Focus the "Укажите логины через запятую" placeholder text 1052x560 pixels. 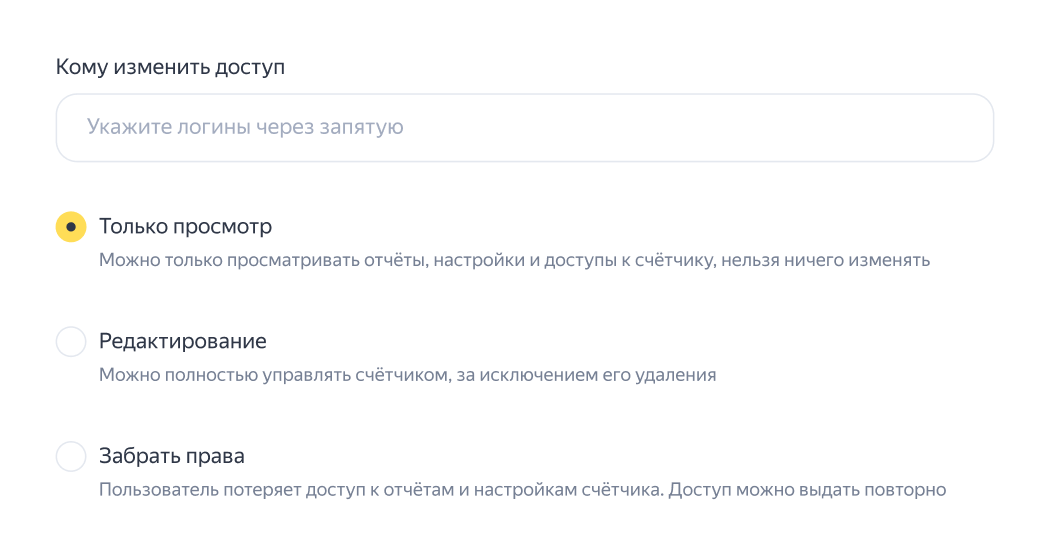(245, 128)
